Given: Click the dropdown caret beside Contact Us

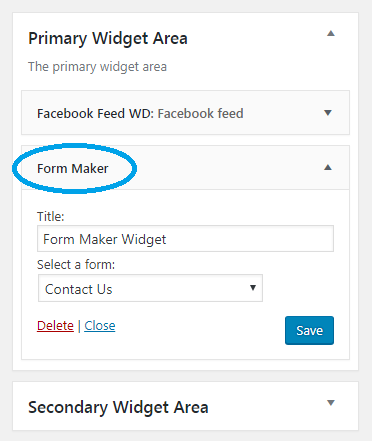Looking at the screenshot, I should coord(253,288).
